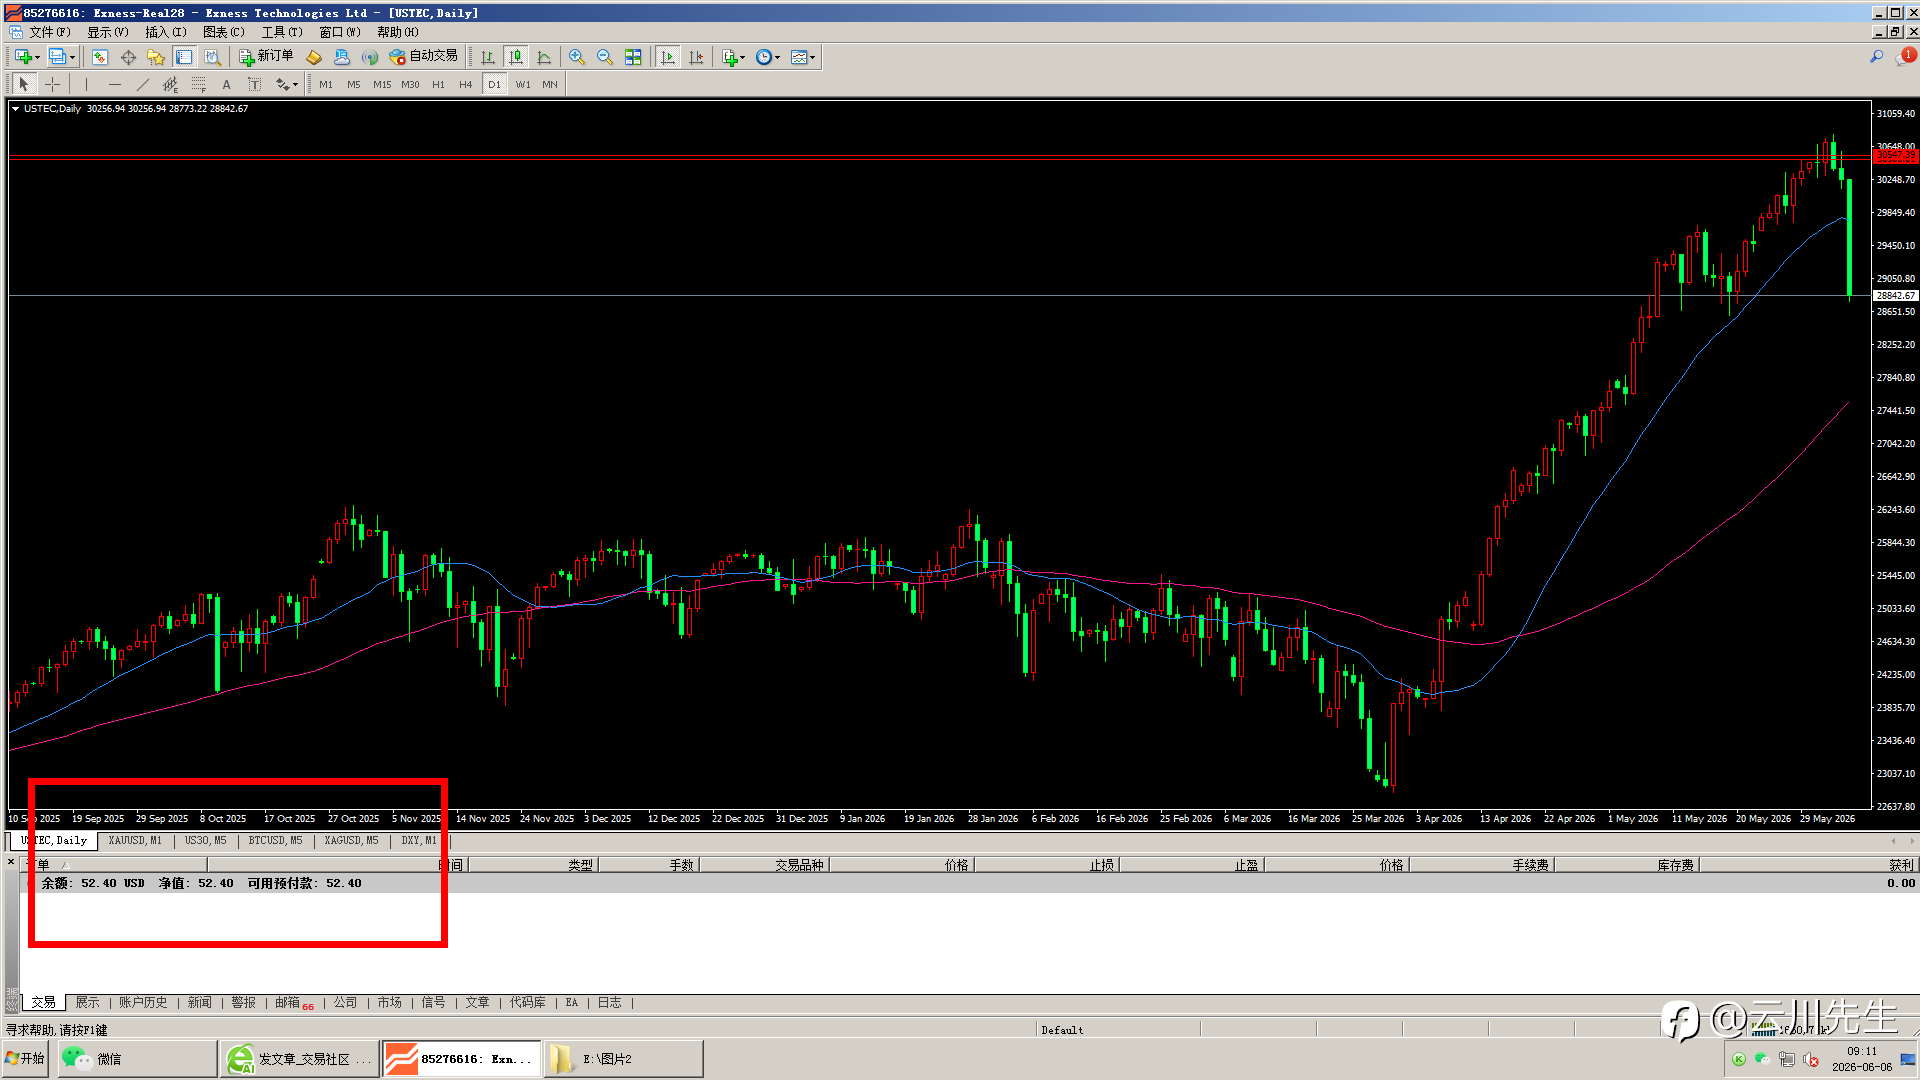Image resolution: width=1920 pixels, height=1080 pixels.
Task: Open 微信 WeChat from taskbar
Action: 137,1059
